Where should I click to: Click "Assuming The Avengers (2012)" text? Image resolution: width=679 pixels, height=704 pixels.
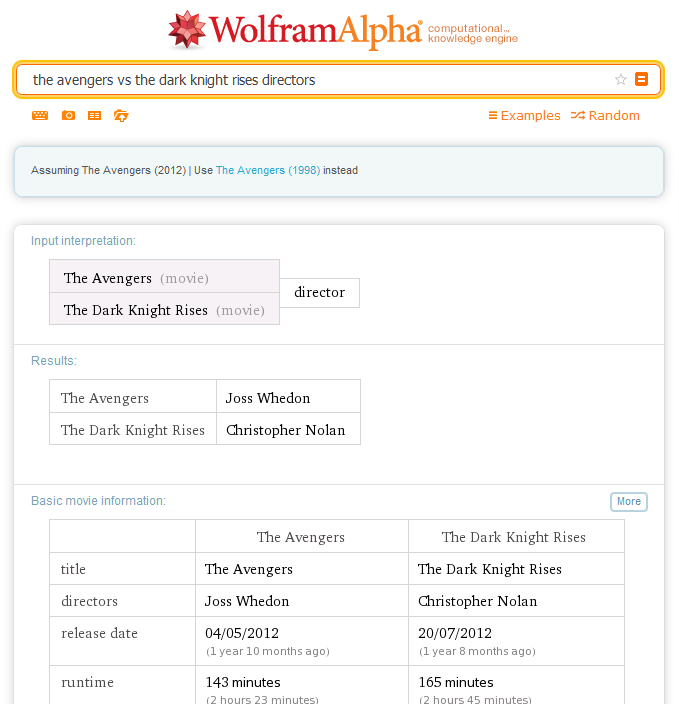(108, 170)
